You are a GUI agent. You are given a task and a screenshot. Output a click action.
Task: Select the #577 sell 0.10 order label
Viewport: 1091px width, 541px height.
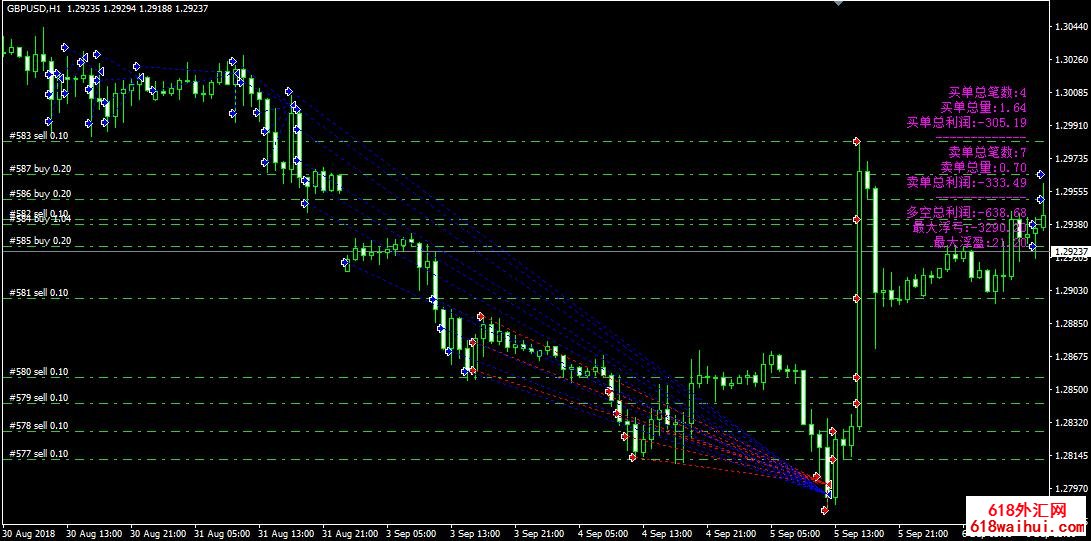coord(39,454)
